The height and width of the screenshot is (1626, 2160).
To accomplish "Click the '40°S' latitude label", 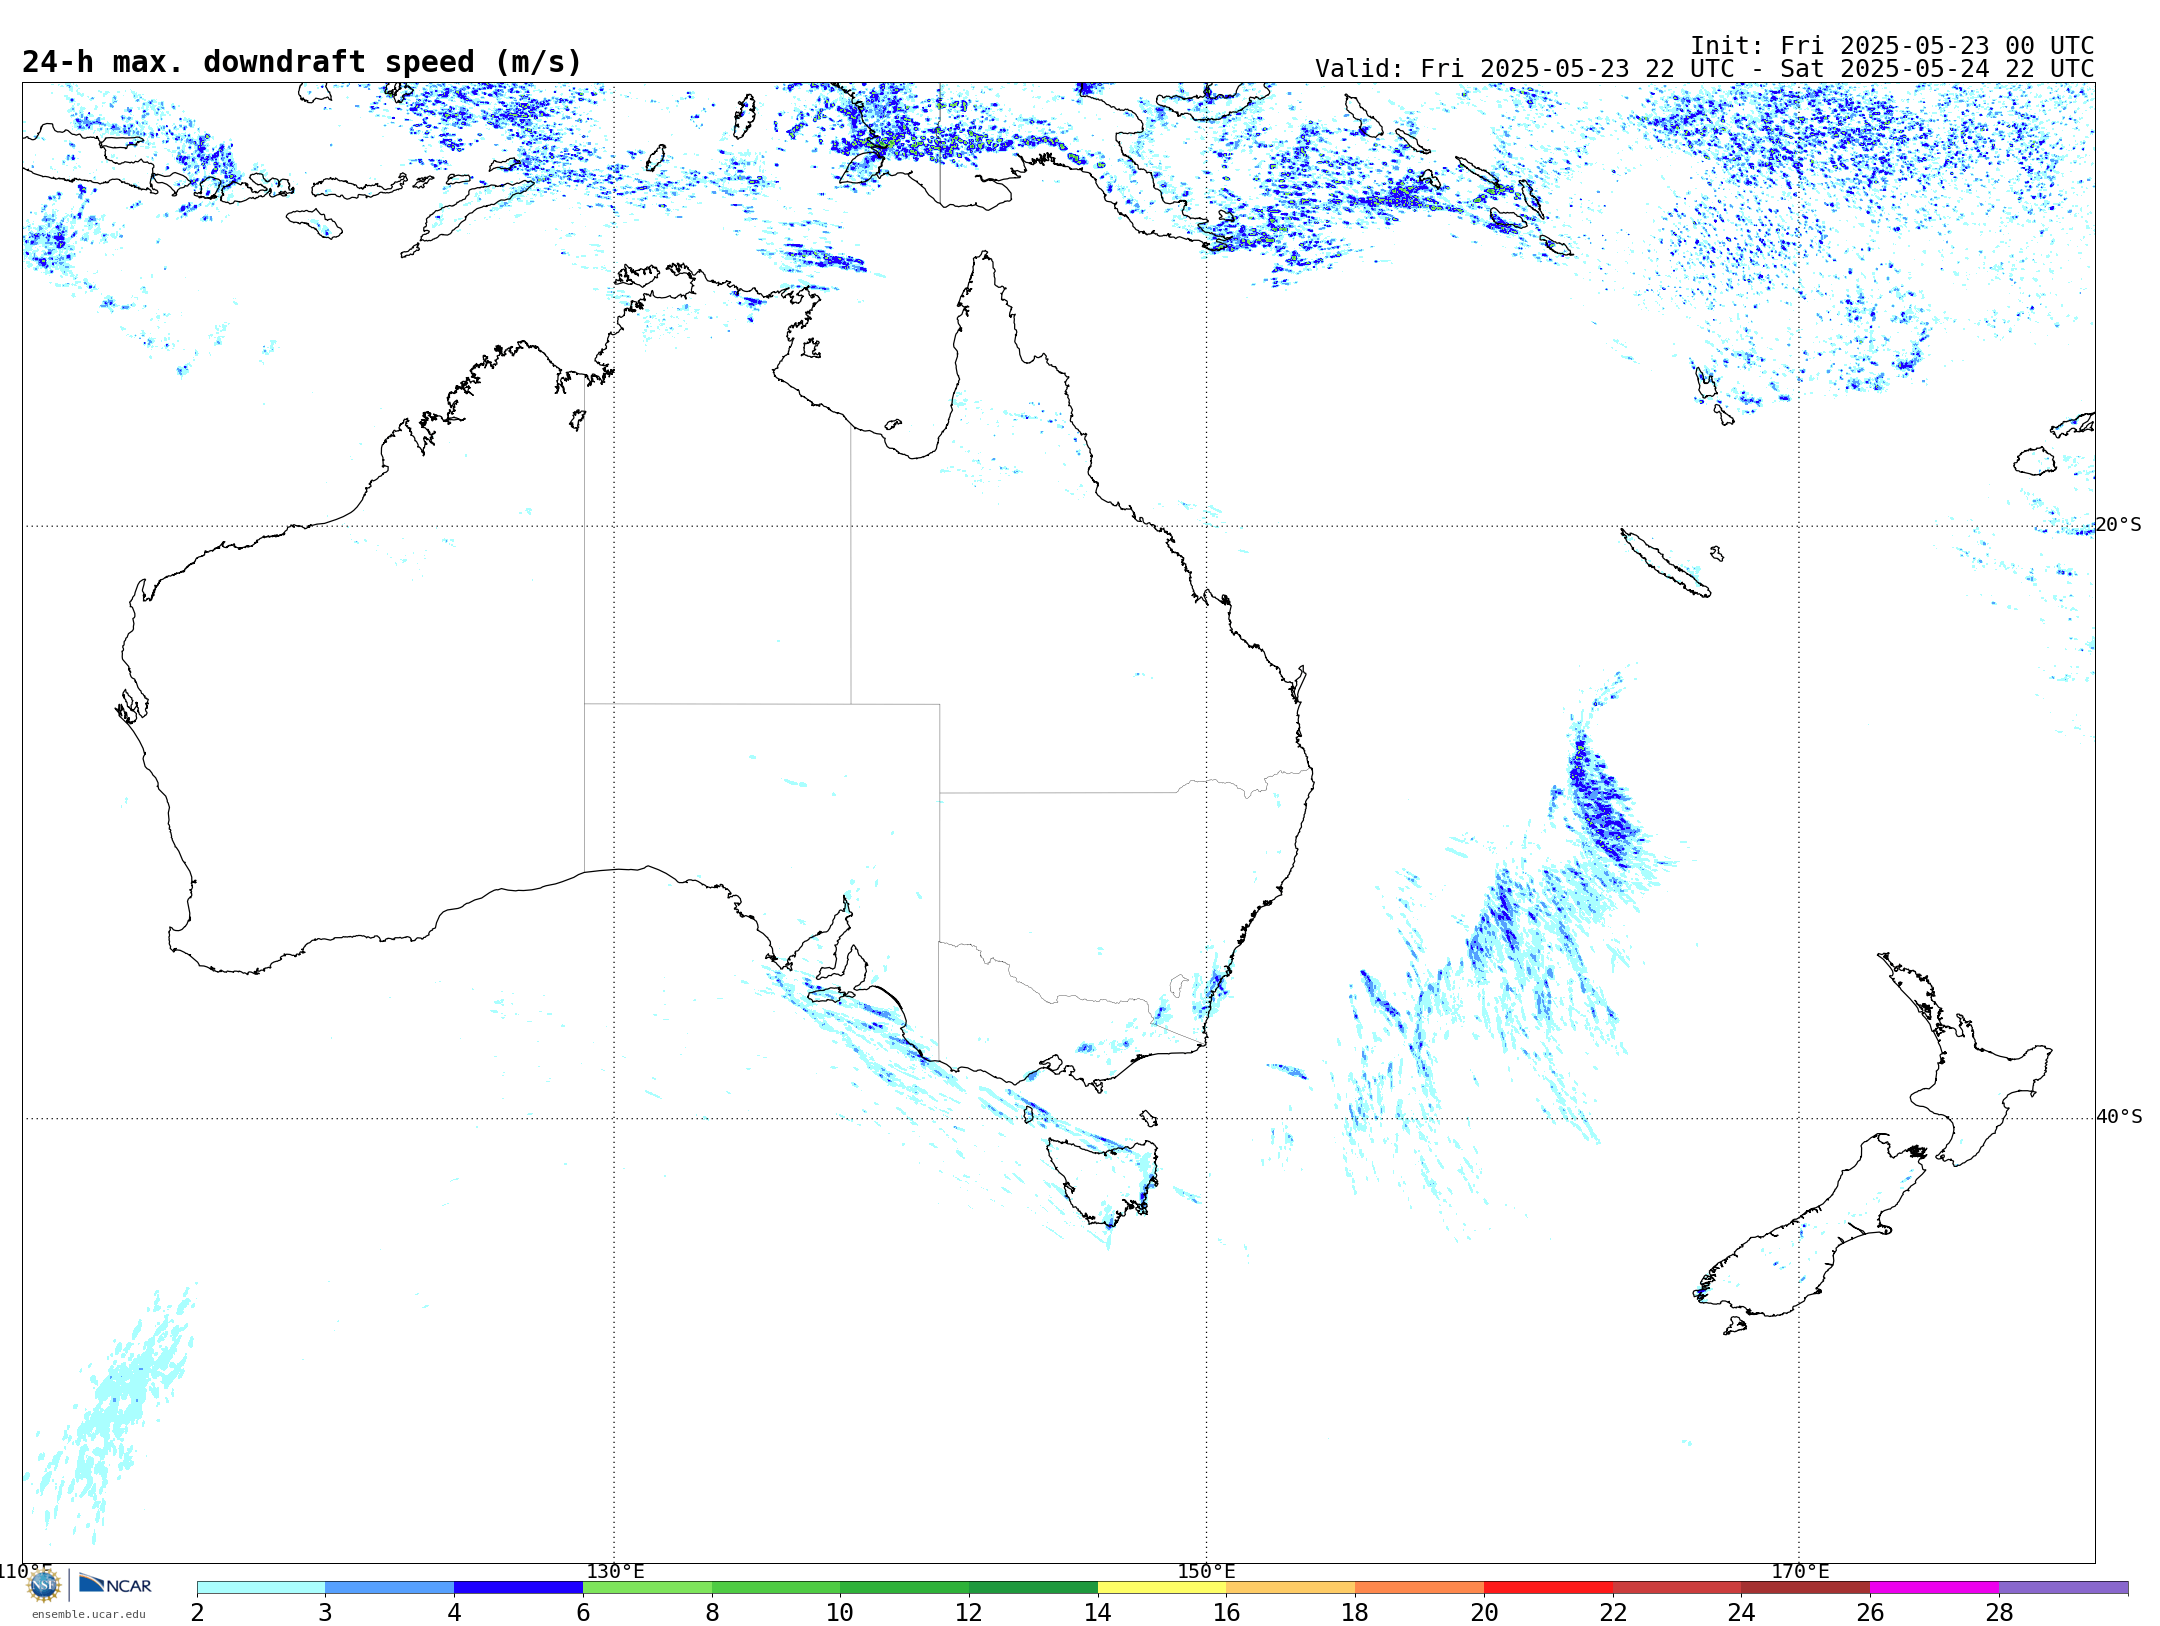I will point(2118,1117).
